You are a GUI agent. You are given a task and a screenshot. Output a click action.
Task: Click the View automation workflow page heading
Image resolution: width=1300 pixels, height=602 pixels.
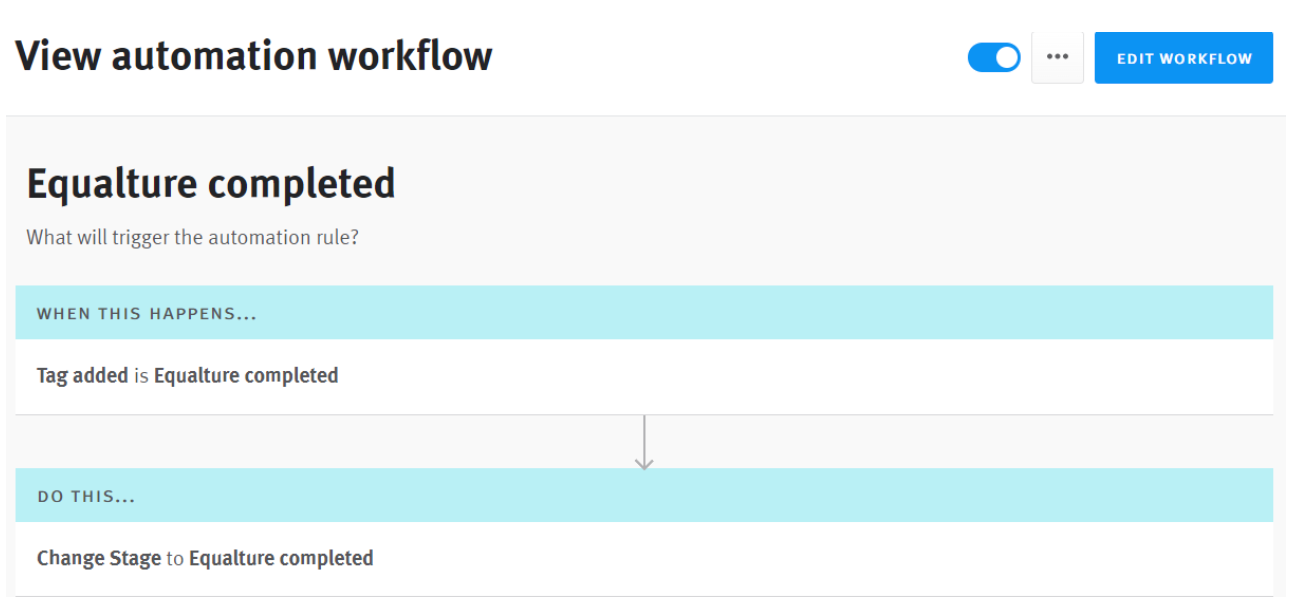click(253, 55)
